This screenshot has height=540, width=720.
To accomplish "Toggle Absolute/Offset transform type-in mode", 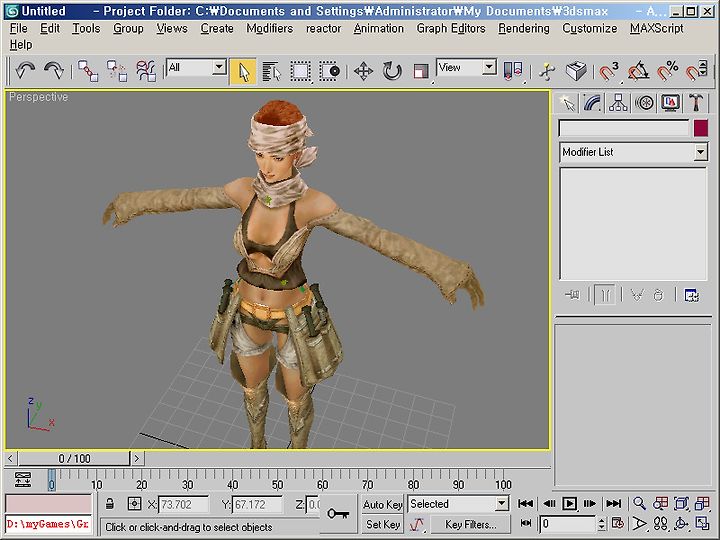I will [x=134, y=504].
